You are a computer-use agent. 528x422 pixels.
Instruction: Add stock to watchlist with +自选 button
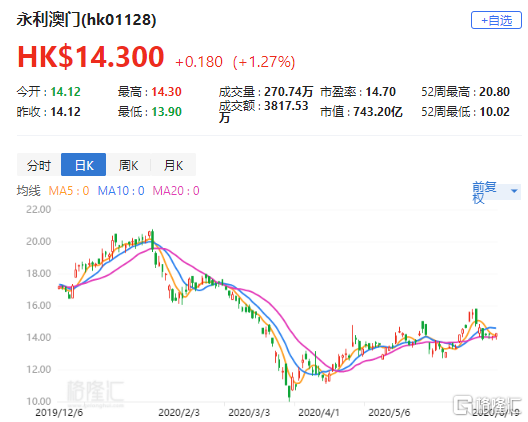[x=496, y=20]
